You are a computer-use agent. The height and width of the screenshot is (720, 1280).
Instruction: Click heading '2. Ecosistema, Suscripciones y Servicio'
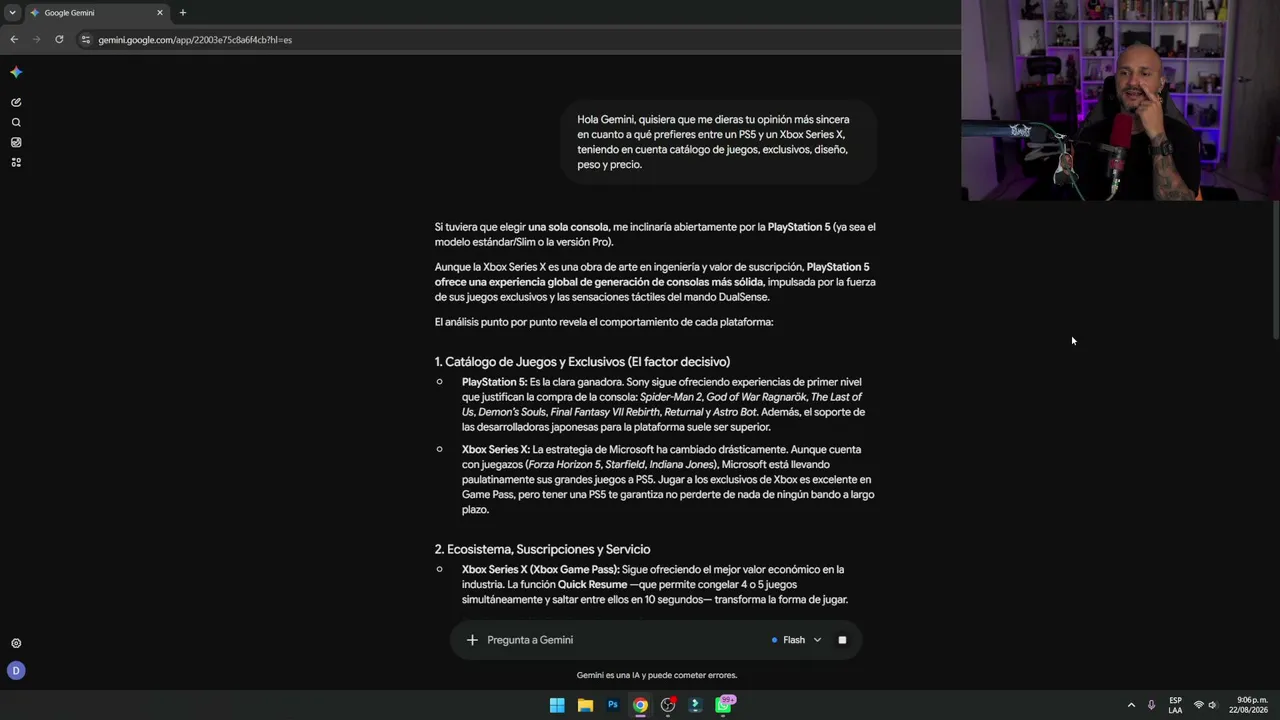[542, 549]
